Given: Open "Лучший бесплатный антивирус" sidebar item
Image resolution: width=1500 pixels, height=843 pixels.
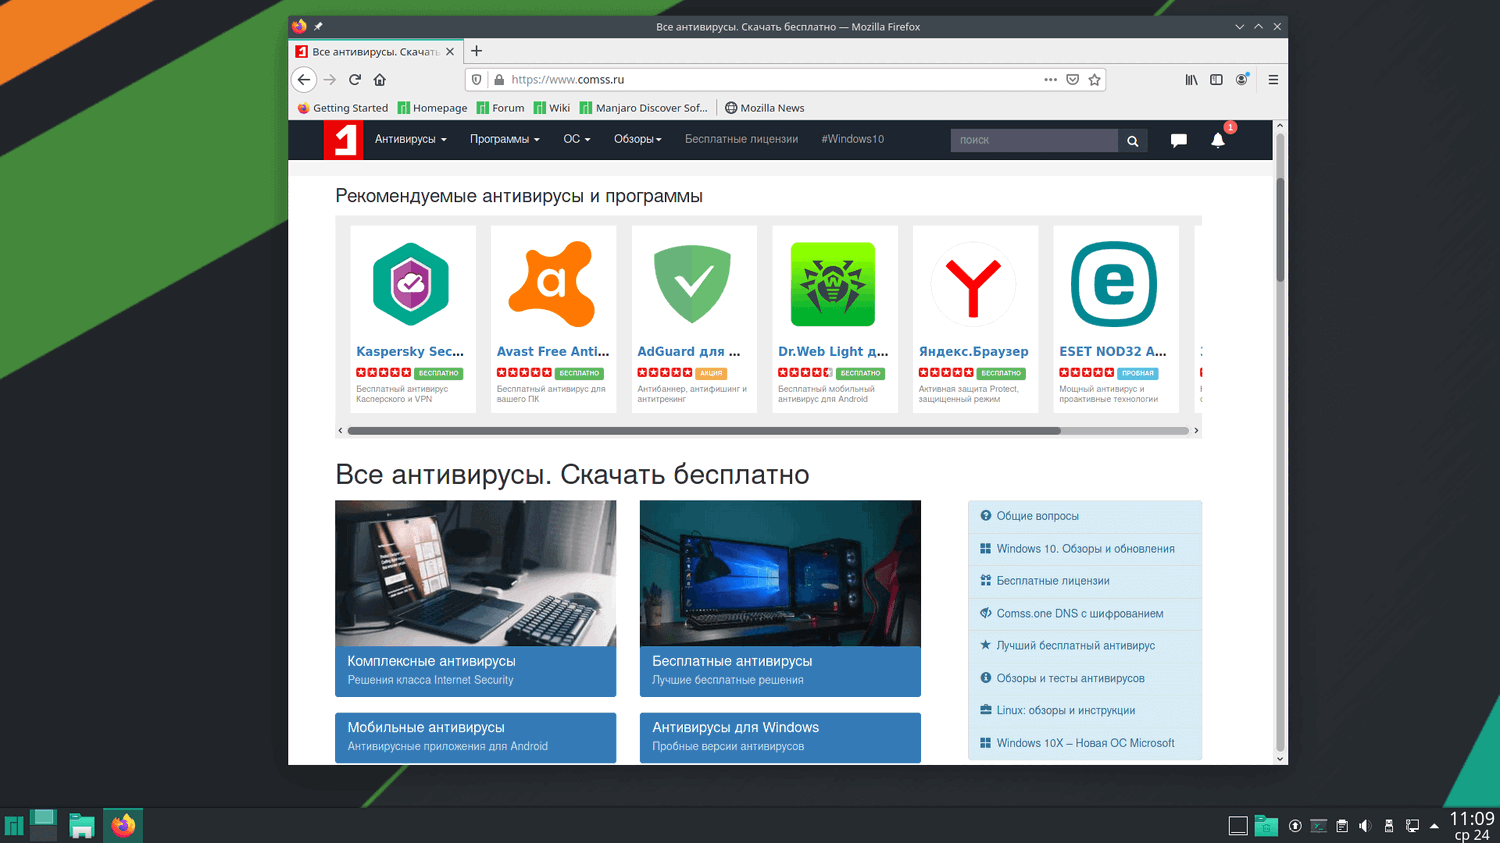Looking at the screenshot, I should (1085, 646).
